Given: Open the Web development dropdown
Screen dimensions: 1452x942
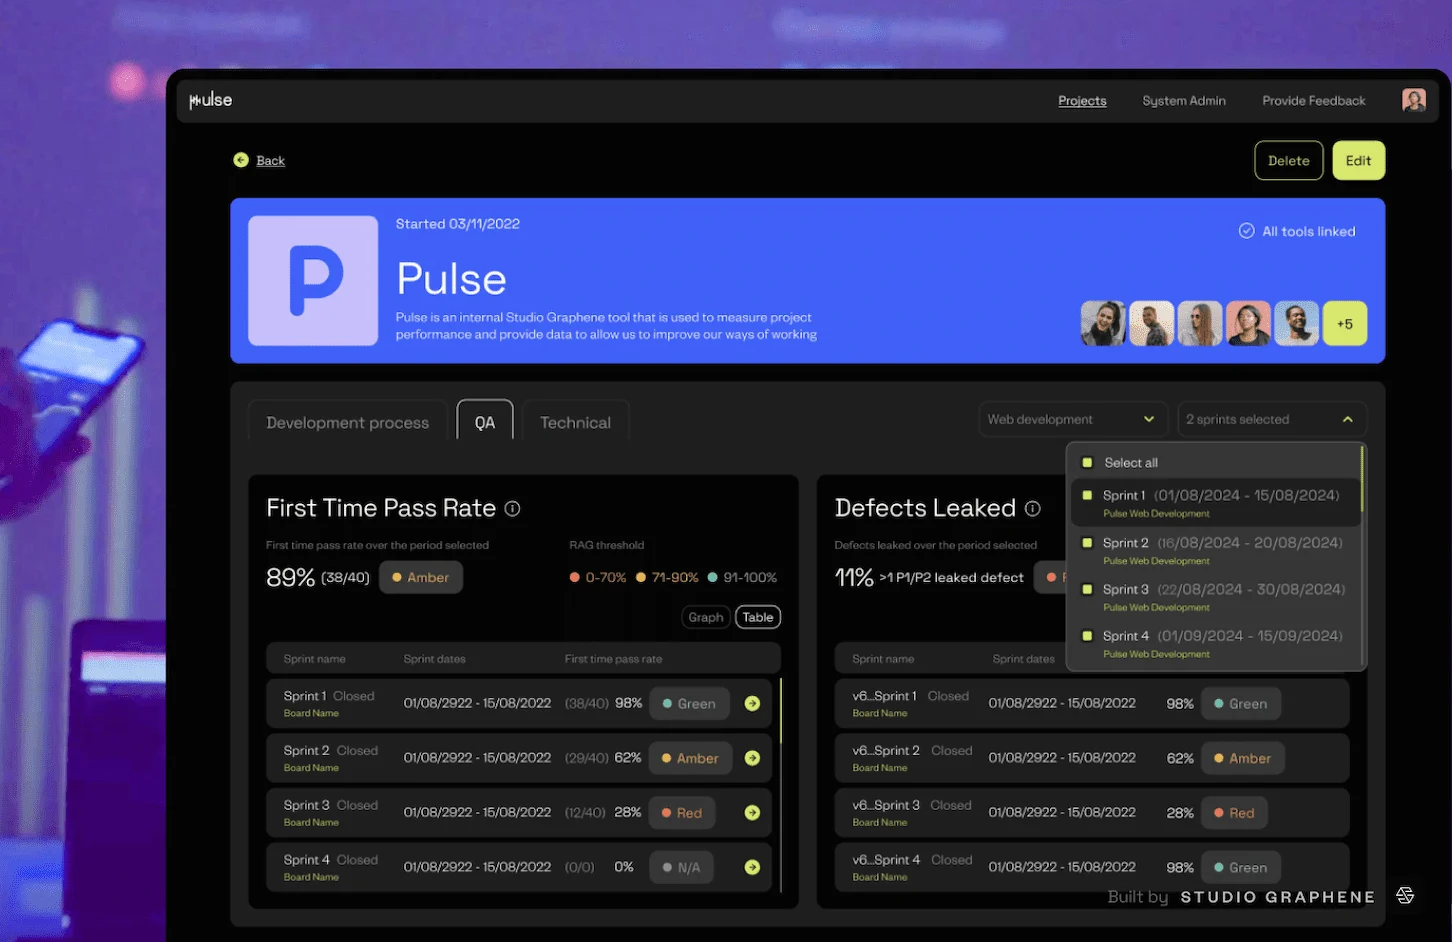Looking at the screenshot, I should pyautogui.click(x=1072, y=419).
